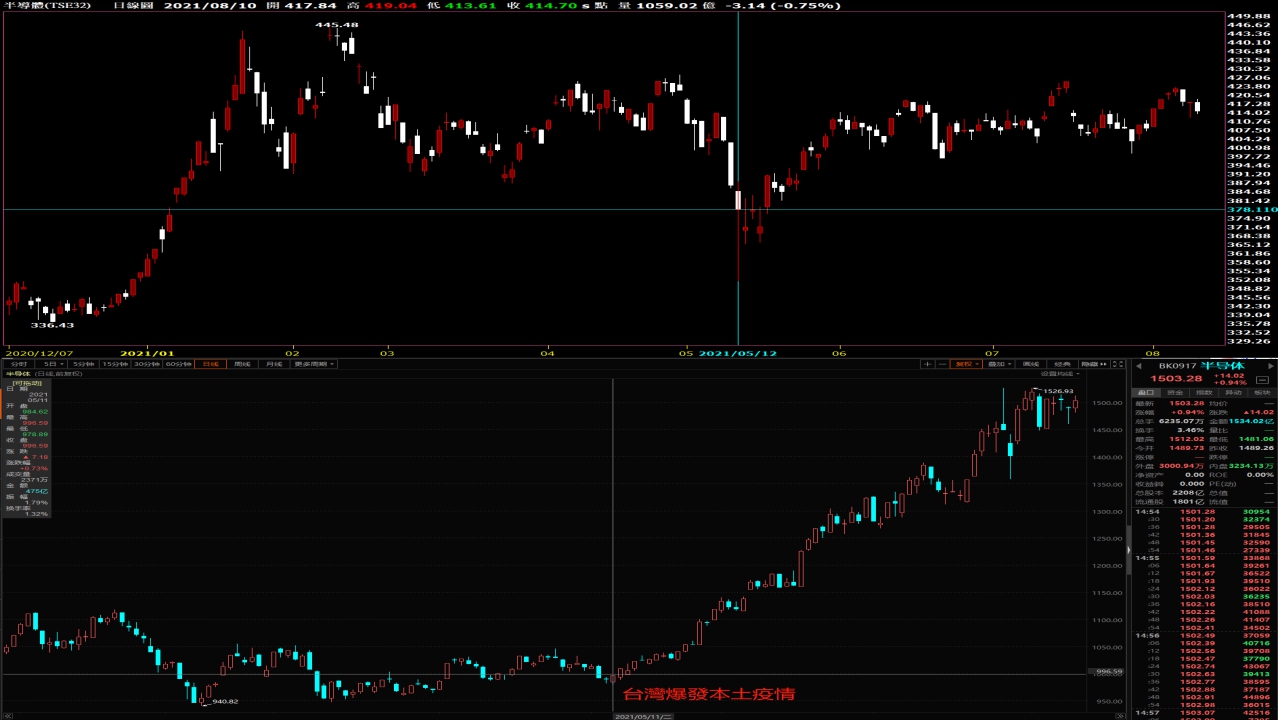Select the 板块 sector tab
Viewport: 1279px width, 720px height.
point(1262,393)
